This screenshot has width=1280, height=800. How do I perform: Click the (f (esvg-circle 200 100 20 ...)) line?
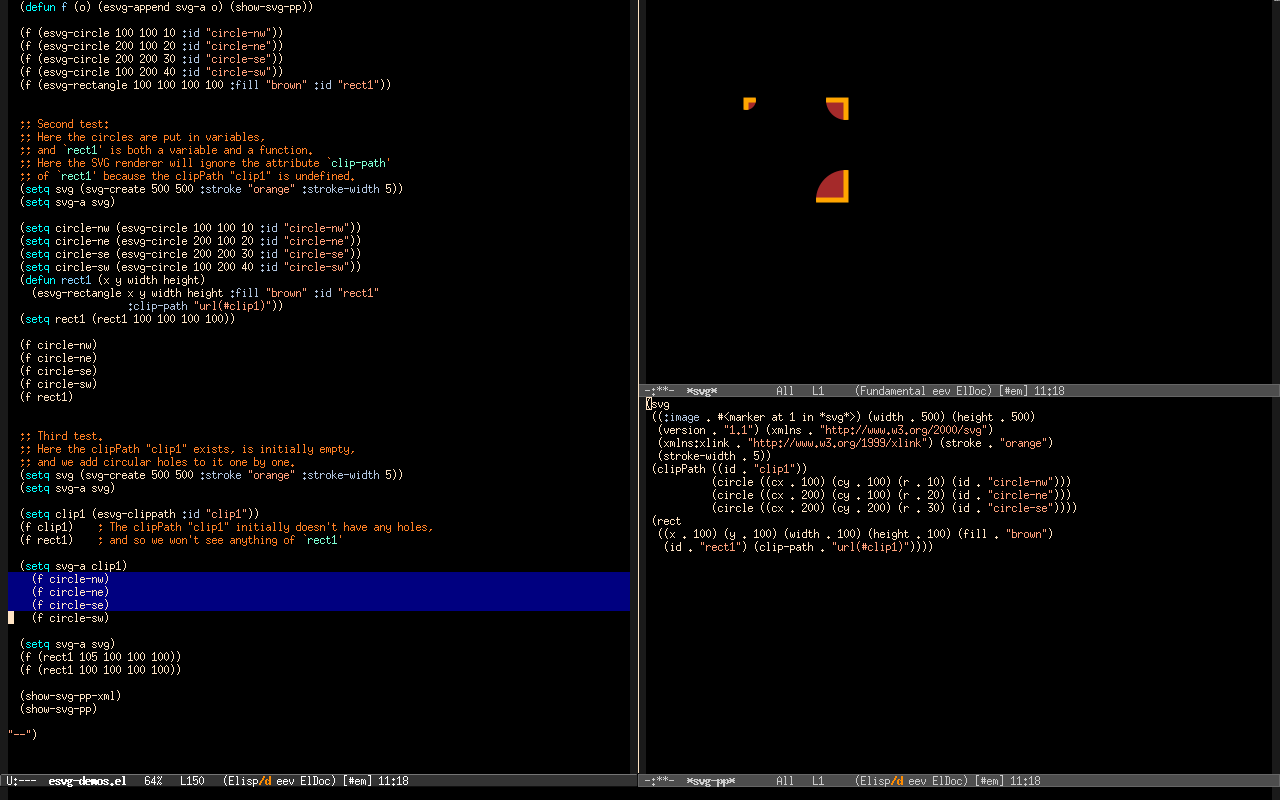pyautogui.click(x=151, y=46)
